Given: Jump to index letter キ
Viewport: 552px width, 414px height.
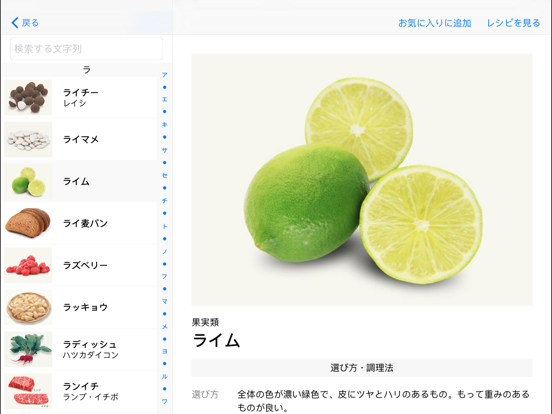Looking at the screenshot, I should 164,125.
